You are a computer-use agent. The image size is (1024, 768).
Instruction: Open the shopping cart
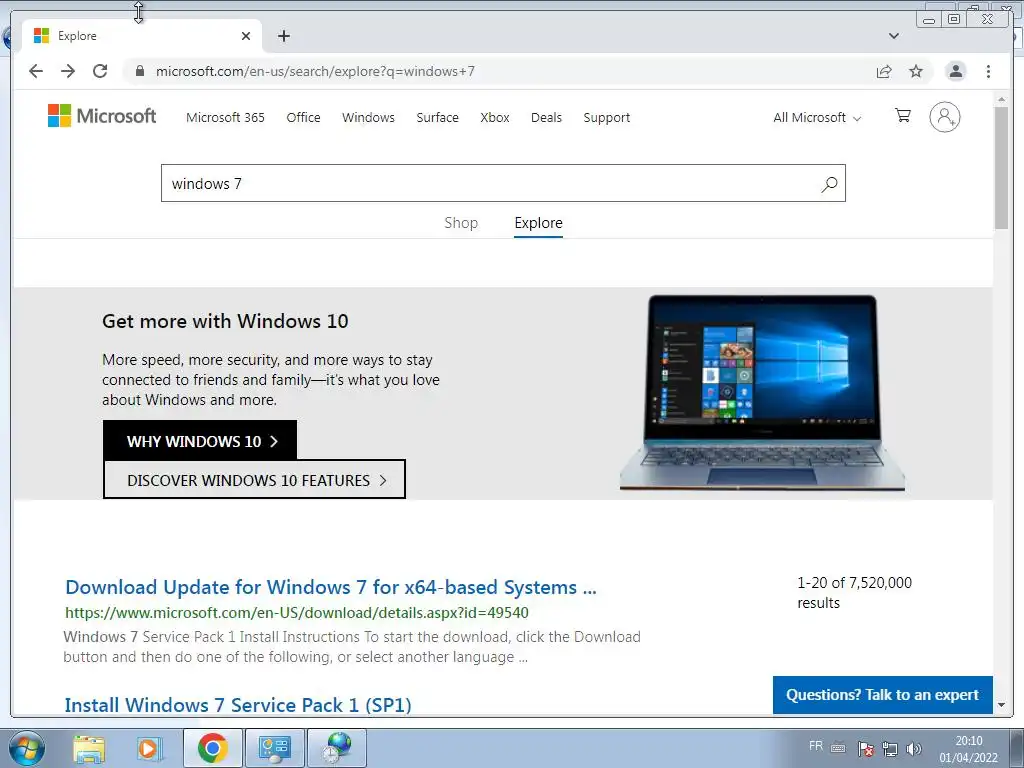coord(903,116)
